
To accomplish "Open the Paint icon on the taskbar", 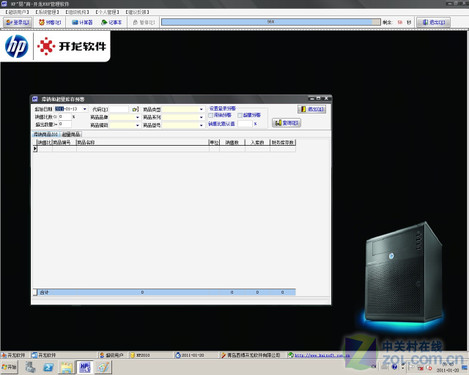I will 103,367.
